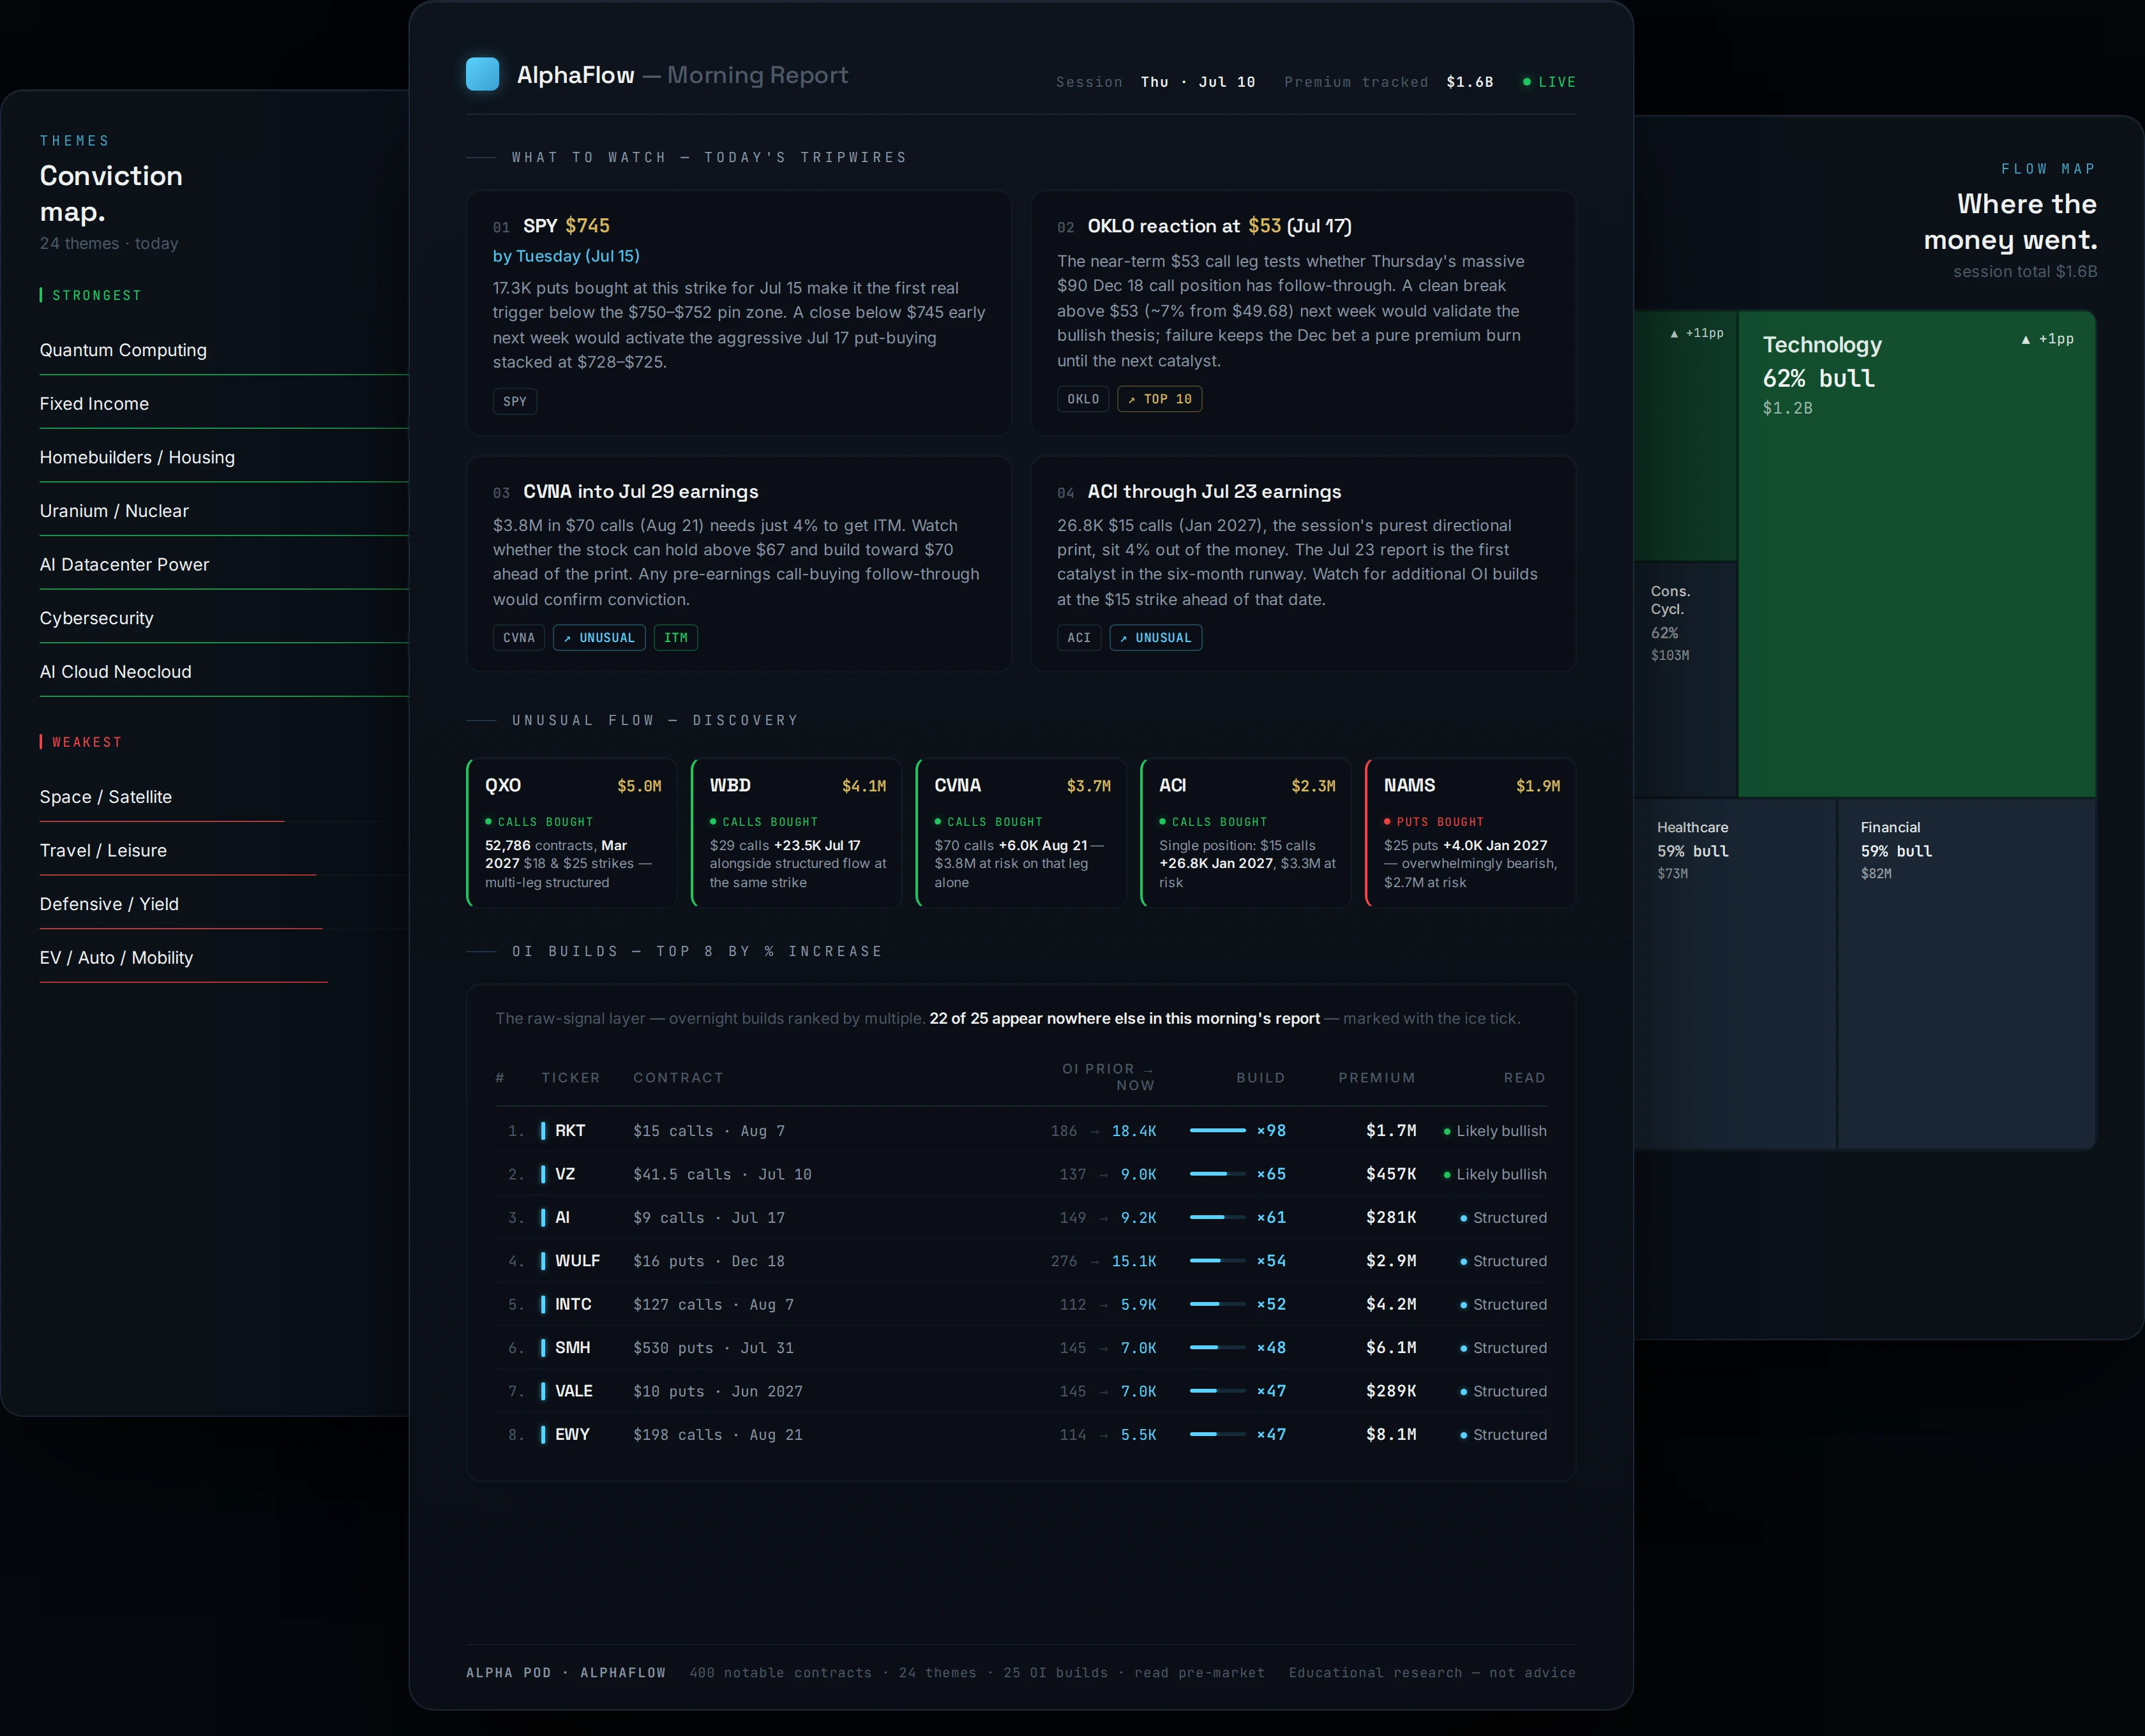2145x1736 pixels.
Task: Open the NAMS puts bought card
Action: click(1470, 833)
